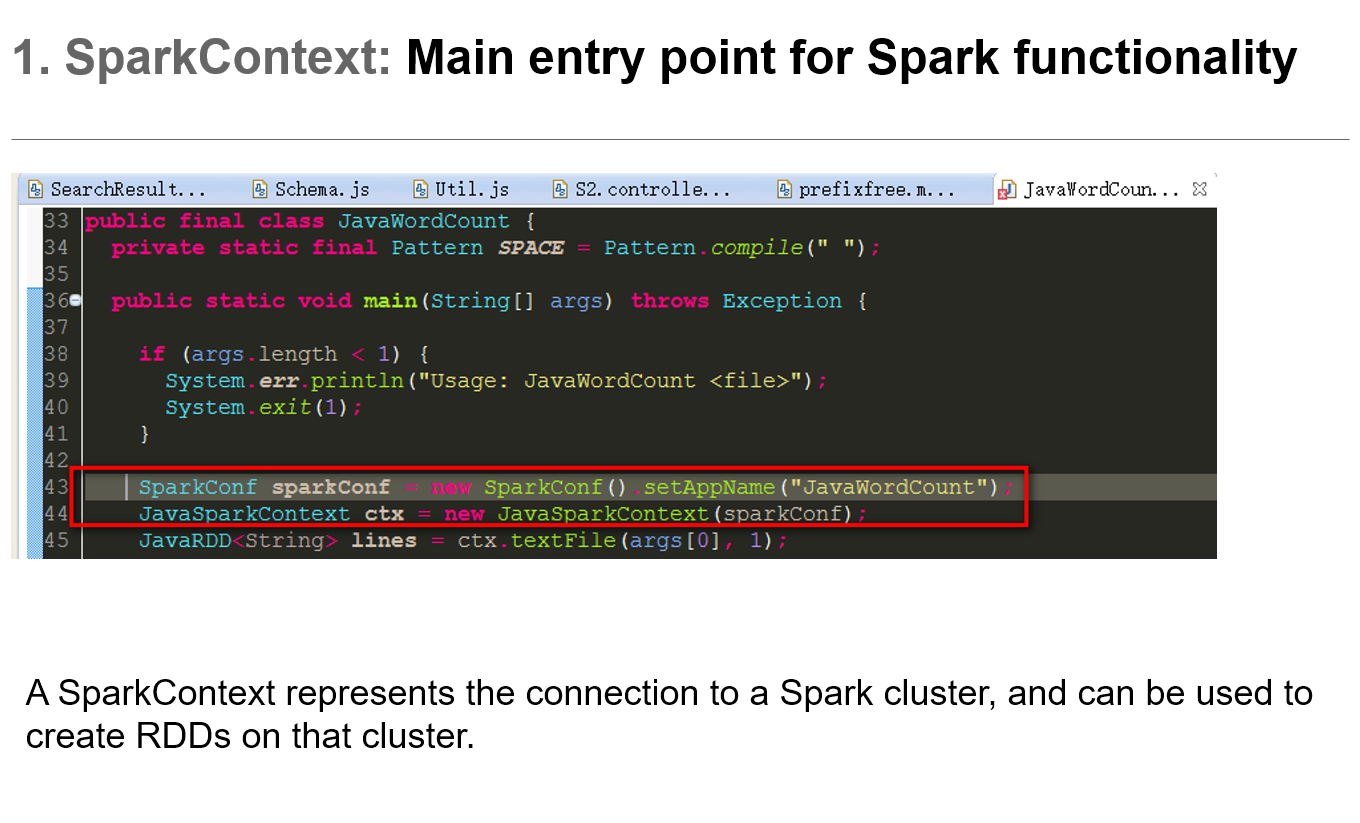Click the file icon on the Schema.js tab

tap(260, 189)
